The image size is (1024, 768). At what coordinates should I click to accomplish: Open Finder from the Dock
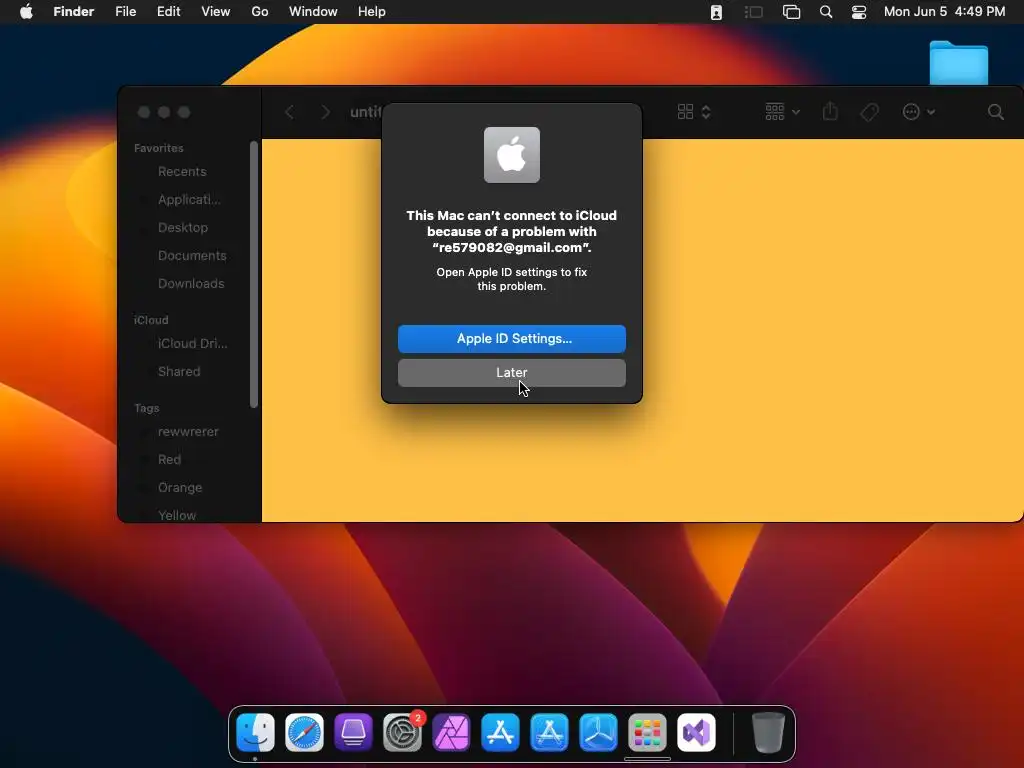click(255, 732)
